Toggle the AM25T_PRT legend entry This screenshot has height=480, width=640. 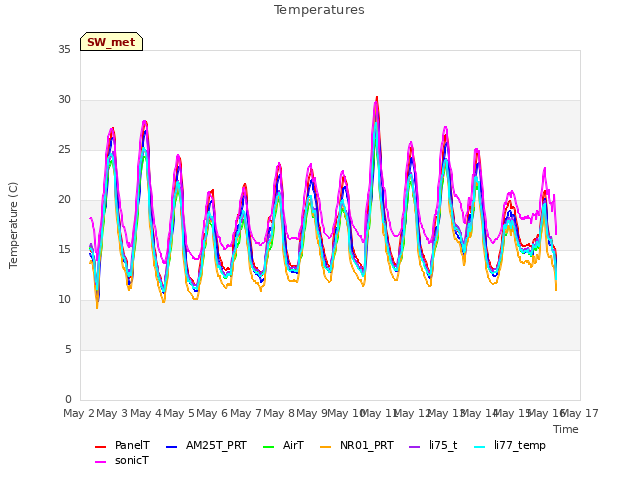(206, 445)
